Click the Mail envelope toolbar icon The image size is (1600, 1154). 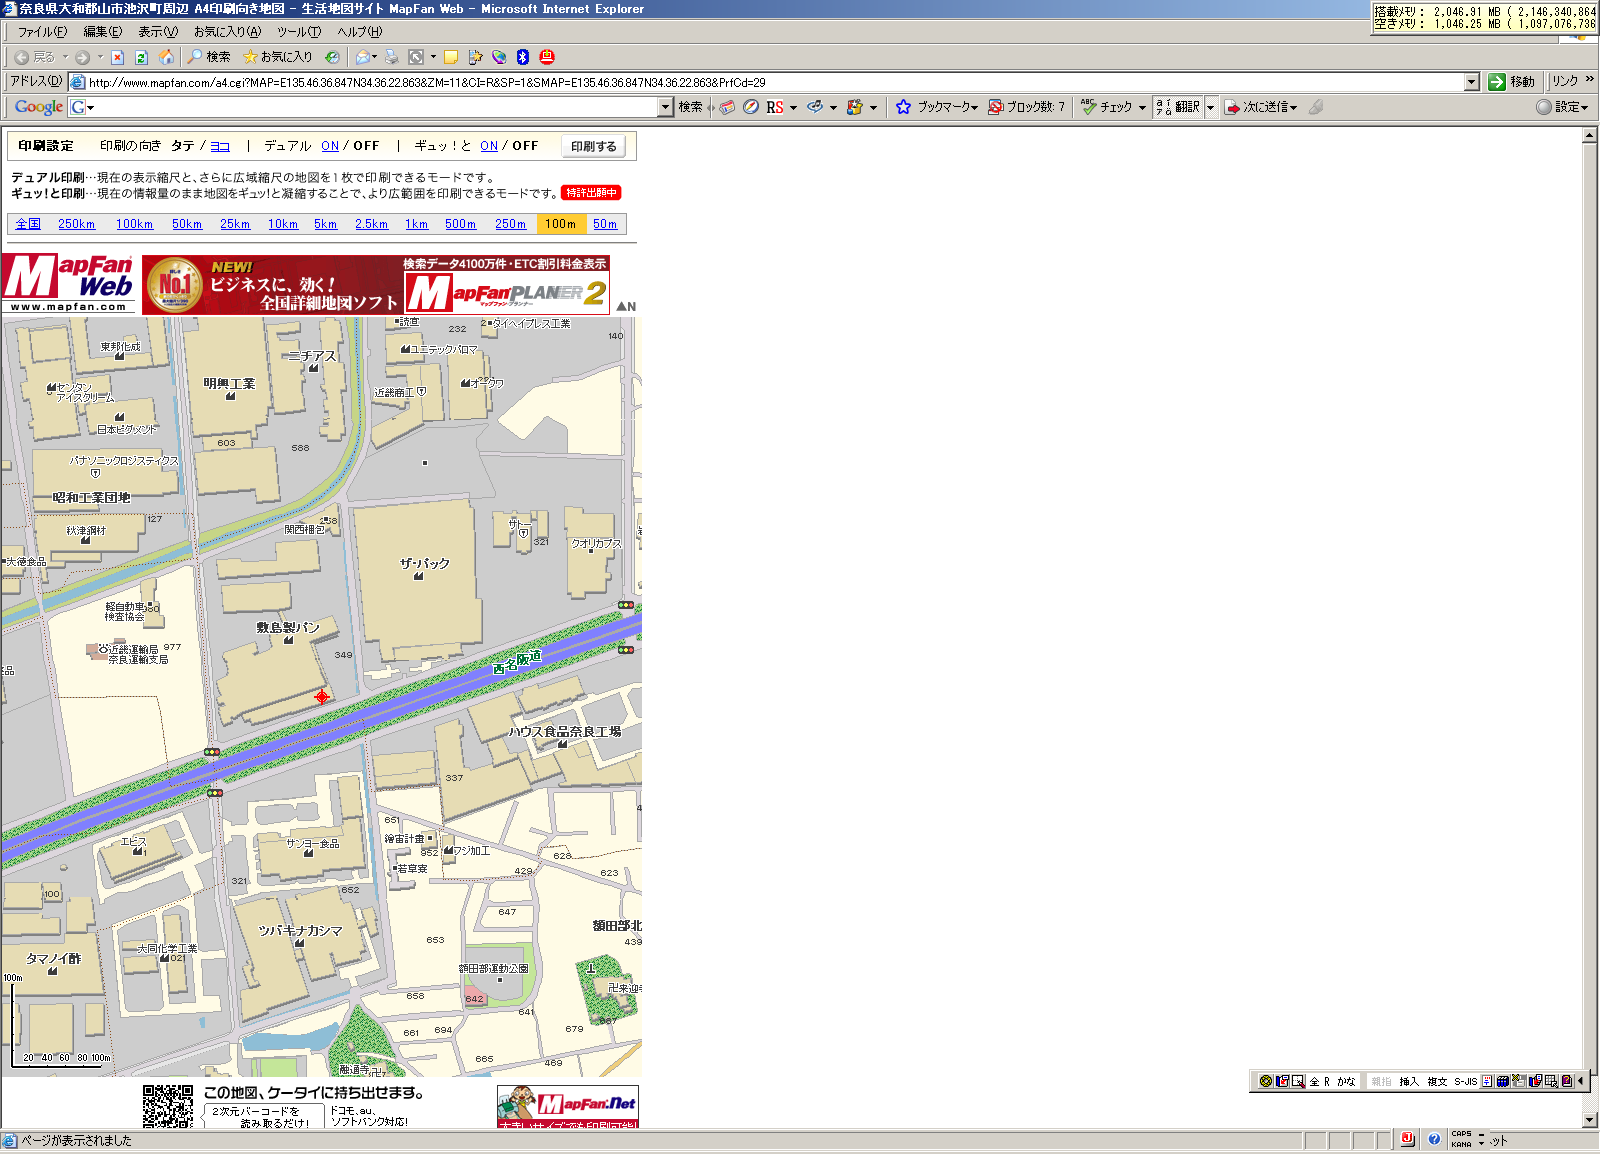pyautogui.click(x=363, y=57)
